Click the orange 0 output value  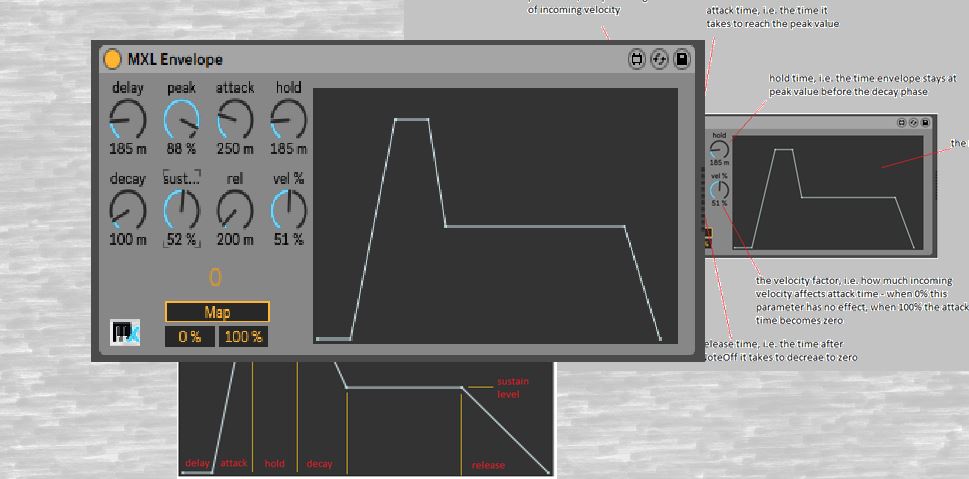pos(215,278)
